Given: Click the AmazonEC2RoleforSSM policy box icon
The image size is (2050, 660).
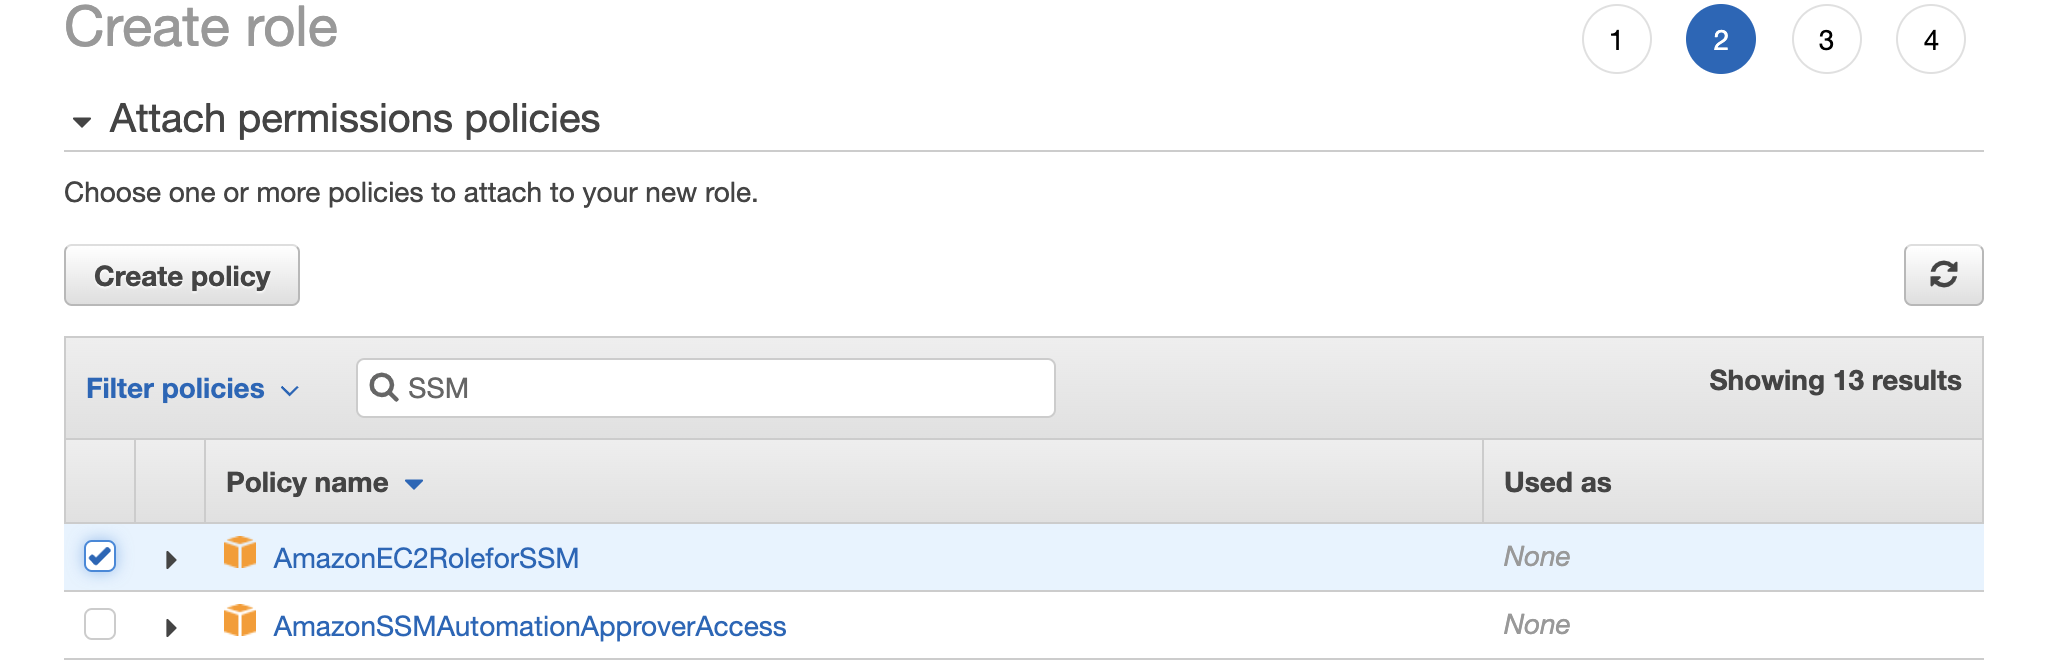Looking at the screenshot, I should [x=240, y=553].
